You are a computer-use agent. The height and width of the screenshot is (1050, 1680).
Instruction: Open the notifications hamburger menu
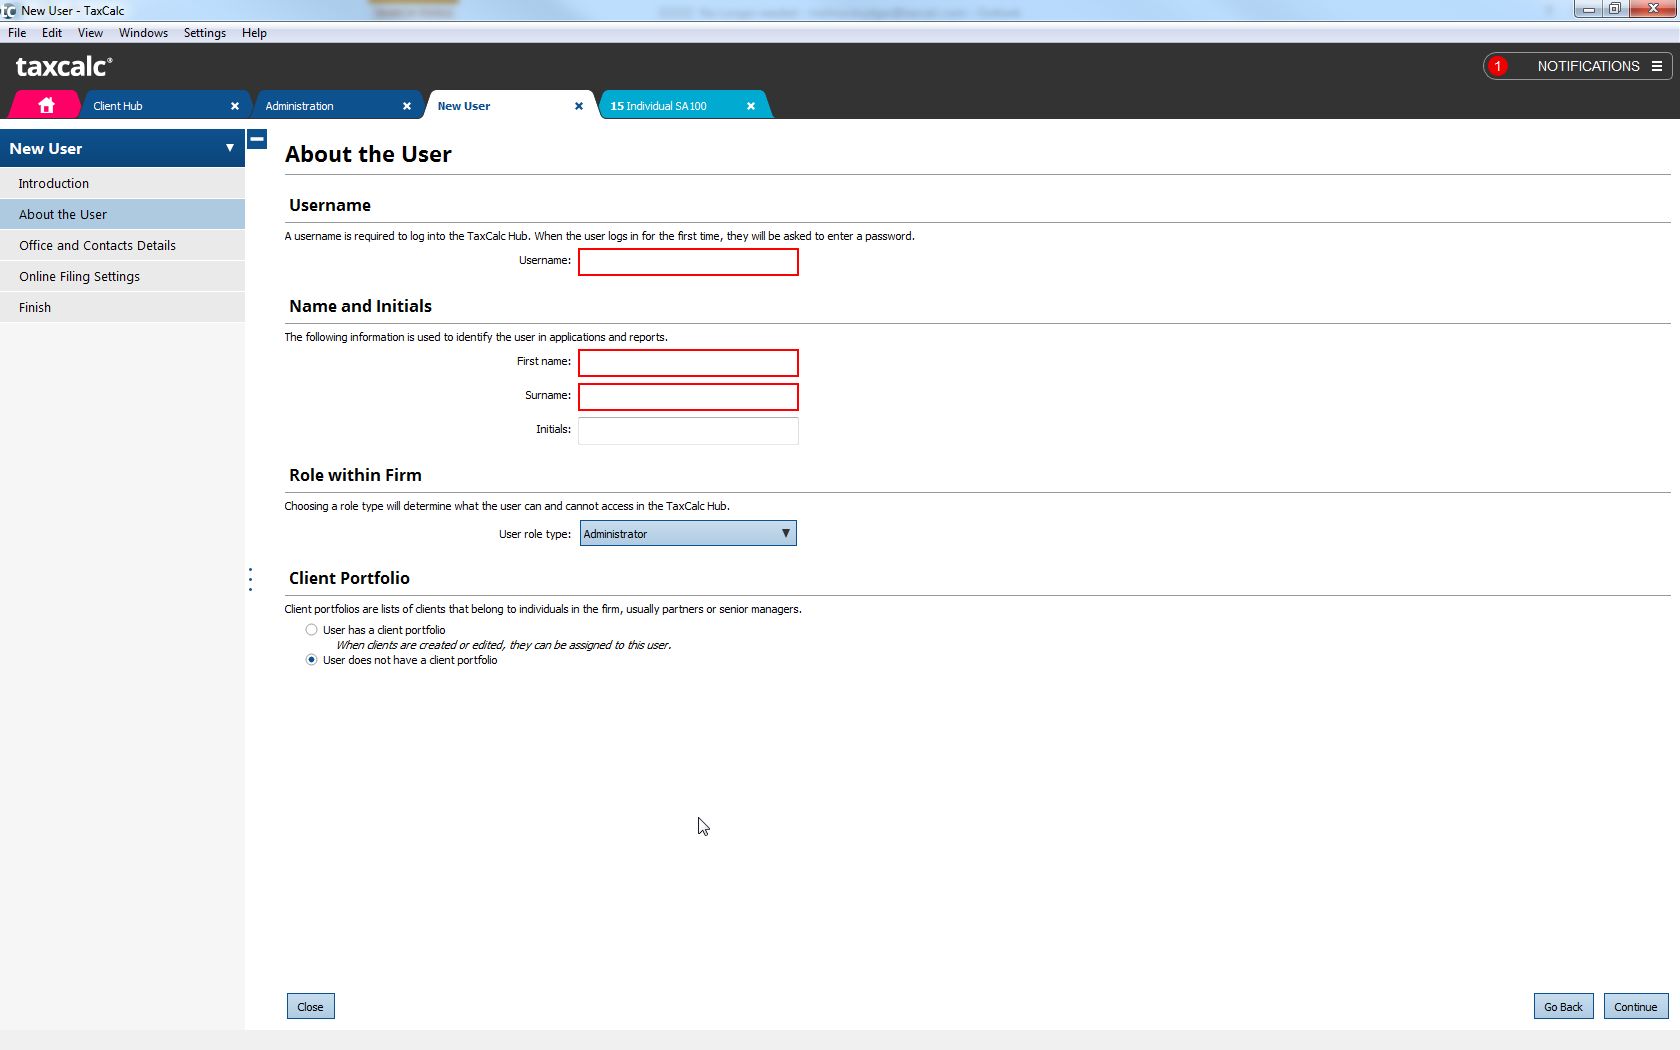coord(1658,66)
